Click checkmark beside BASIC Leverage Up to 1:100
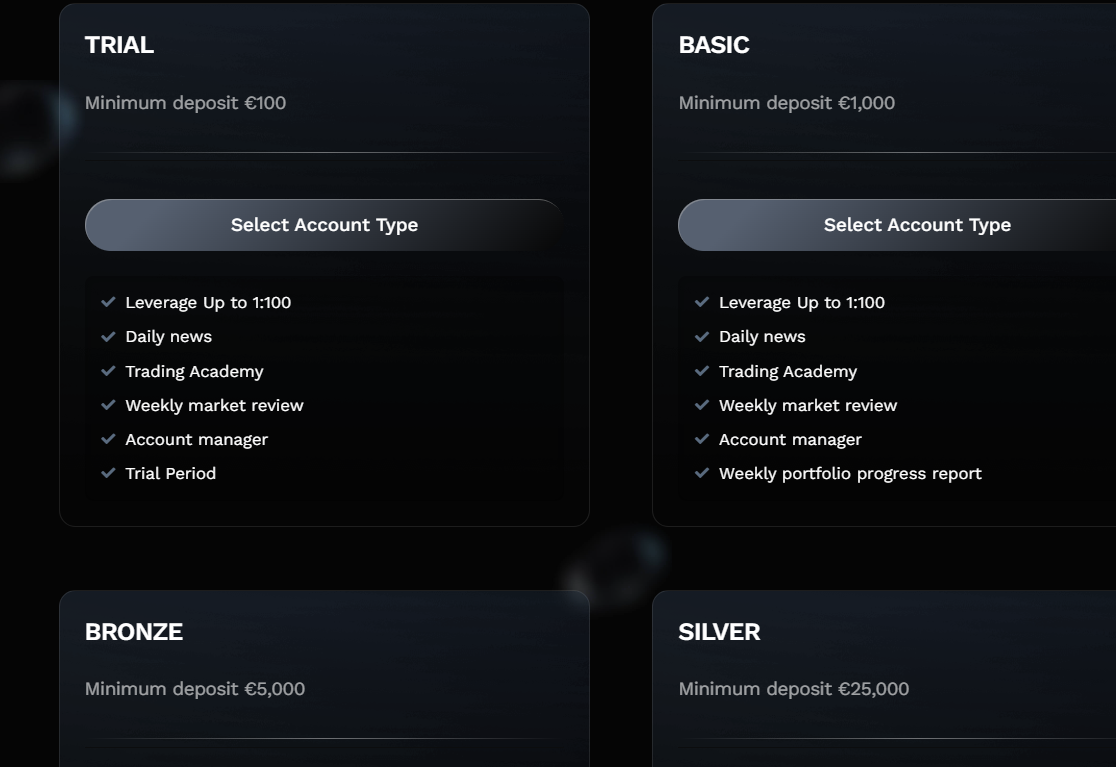The image size is (1116, 767). coord(702,302)
